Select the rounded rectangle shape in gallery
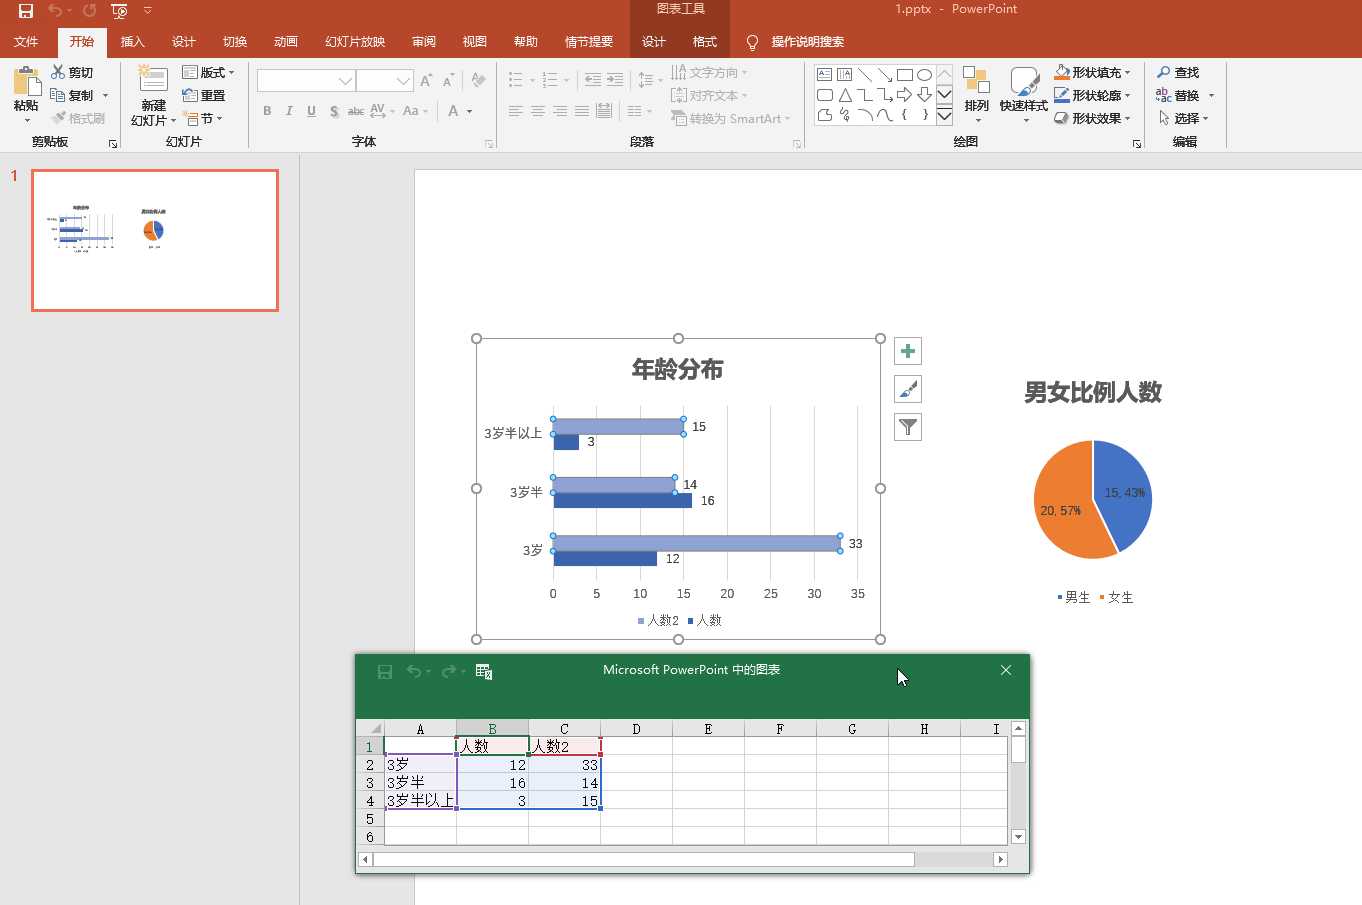Screen dimensions: 1362x905 point(824,95)
